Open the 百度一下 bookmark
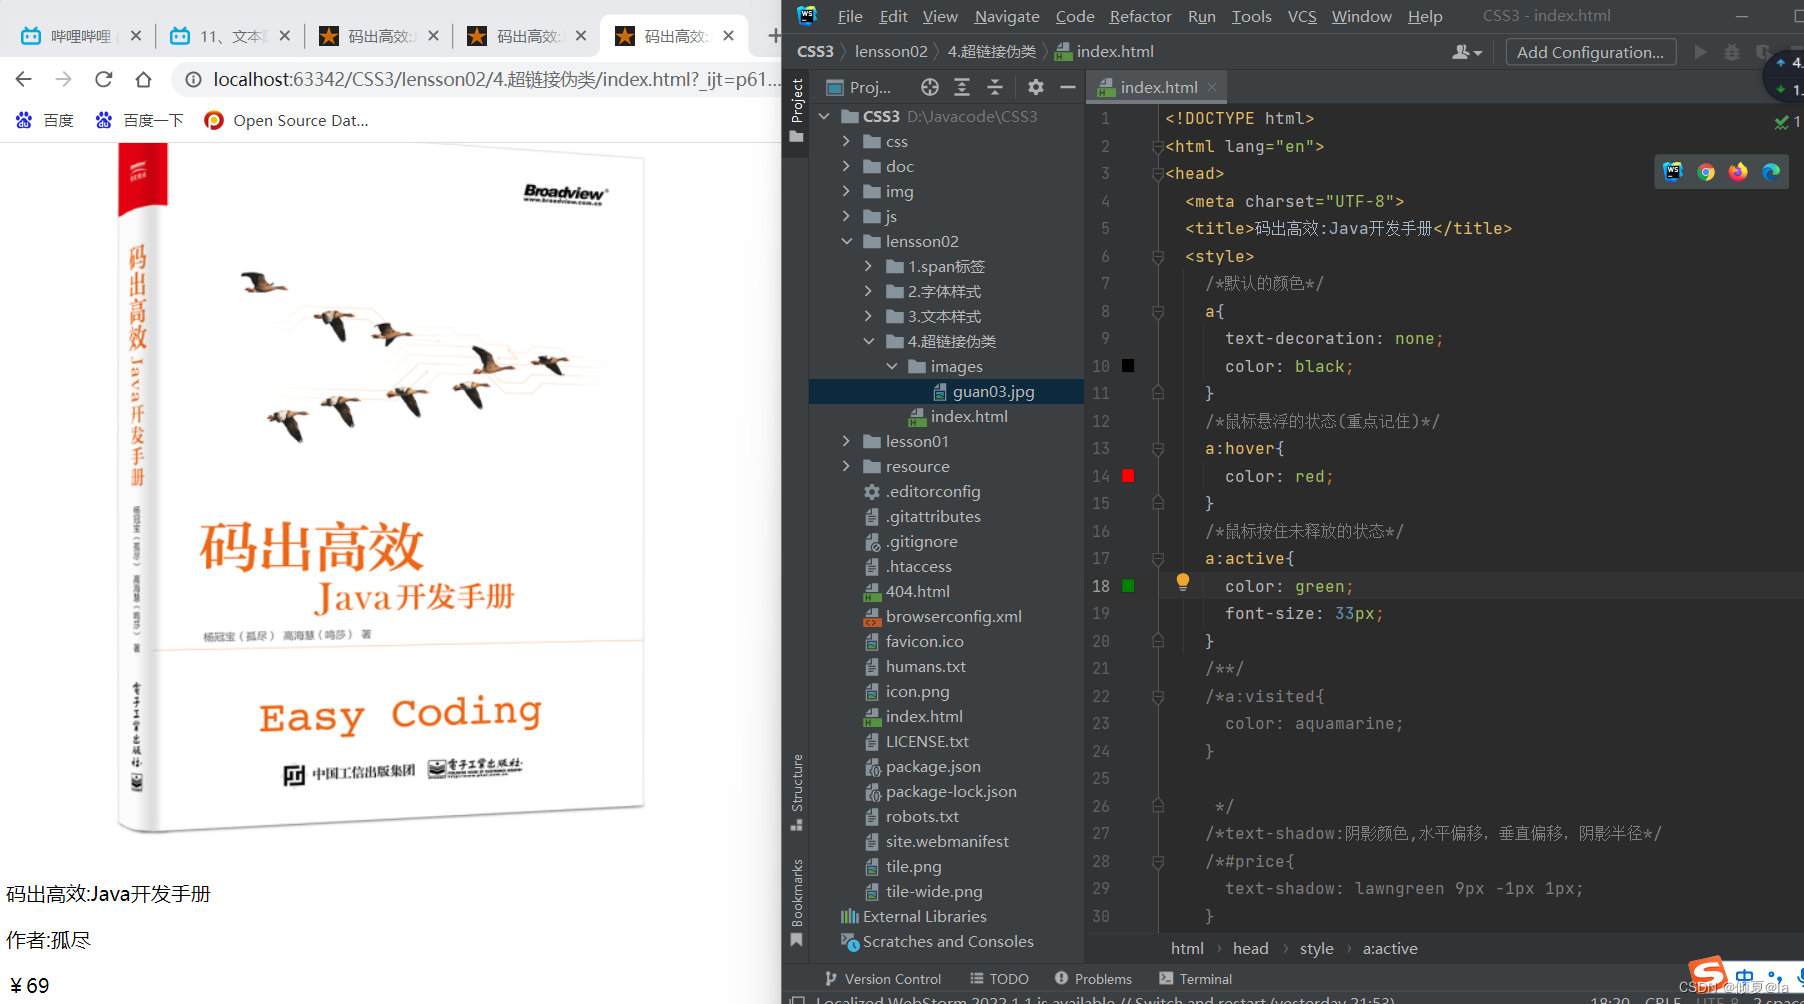The width and height of the screenshot is (1804, 1004). point(139,120)
